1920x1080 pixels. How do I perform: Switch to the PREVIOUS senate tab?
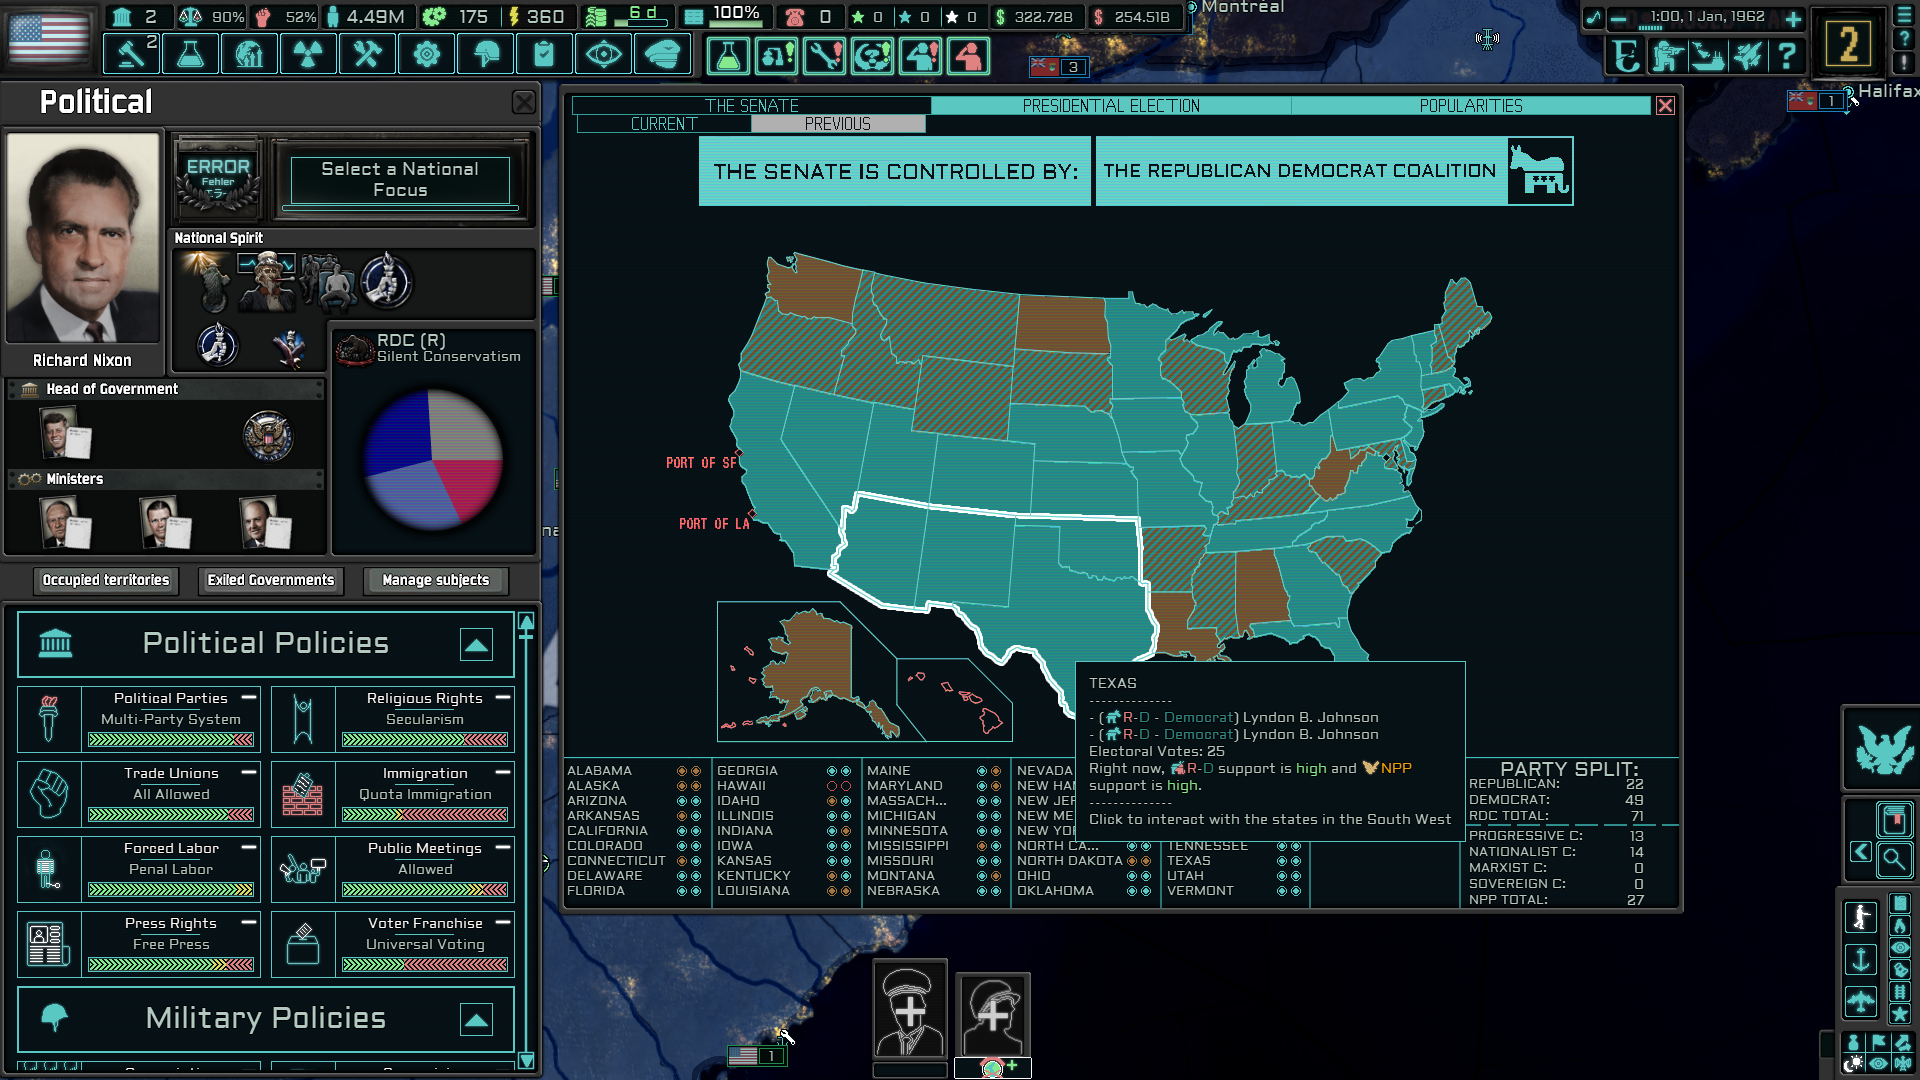pos(839,123)
